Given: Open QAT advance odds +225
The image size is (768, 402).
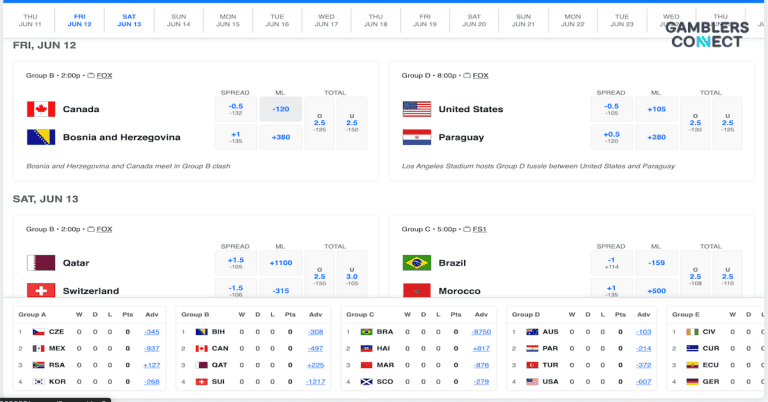Looking at the screenshot, I should (315, 365).
